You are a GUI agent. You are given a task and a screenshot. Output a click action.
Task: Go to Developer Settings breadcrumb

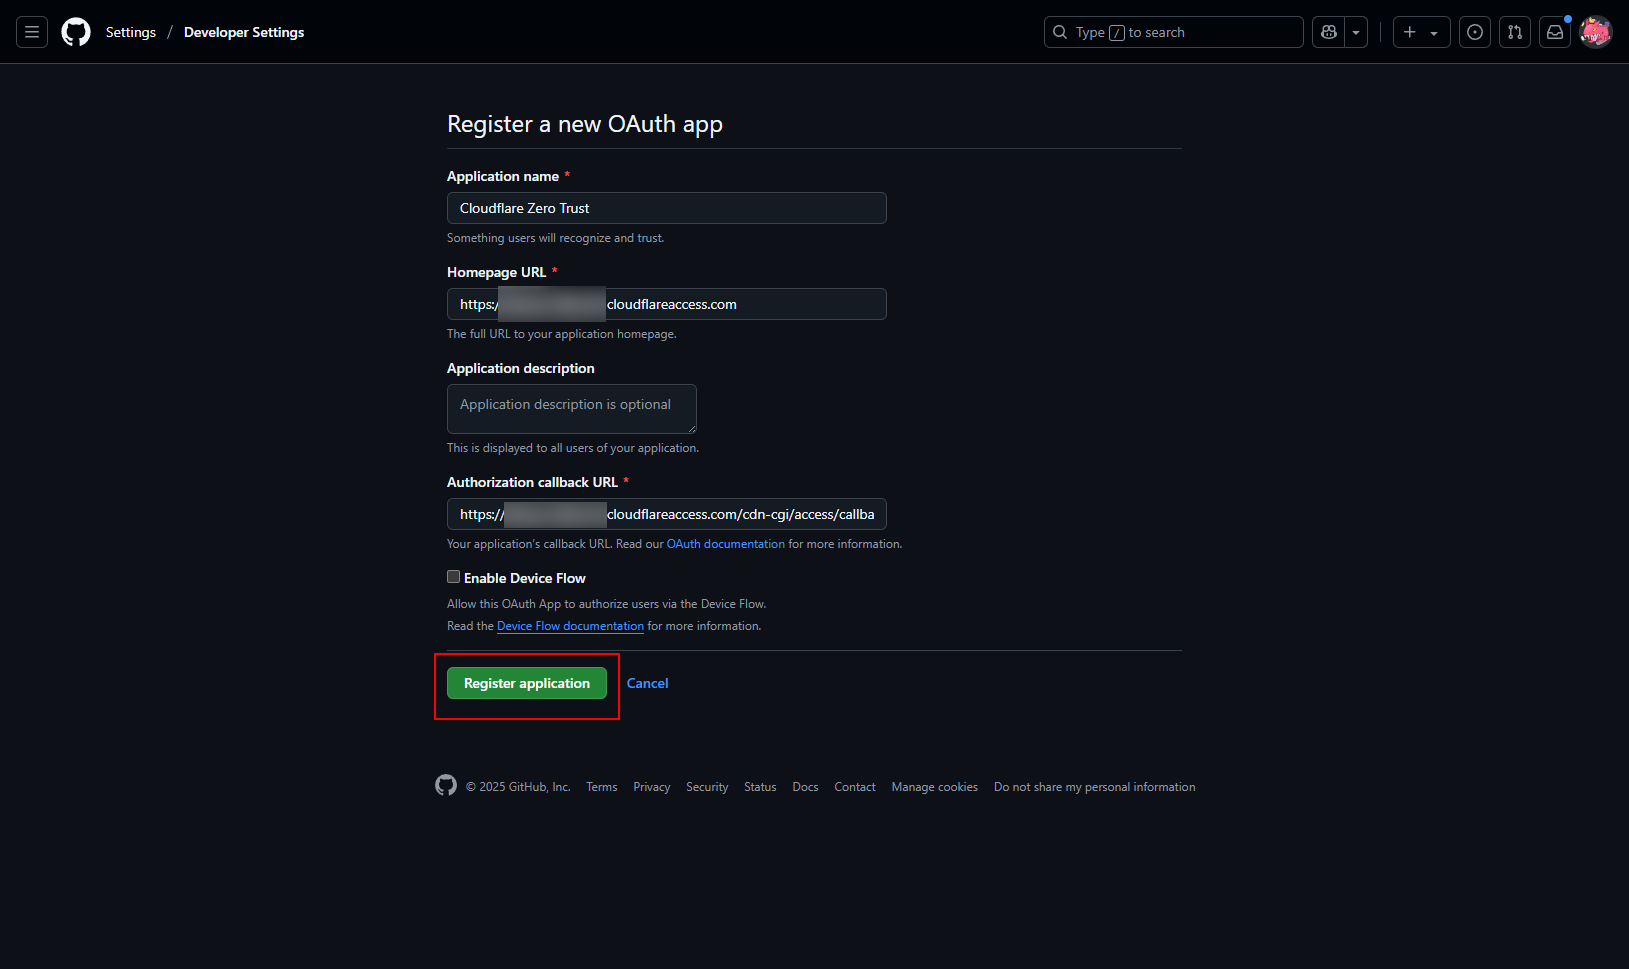(x=244, y=32)
